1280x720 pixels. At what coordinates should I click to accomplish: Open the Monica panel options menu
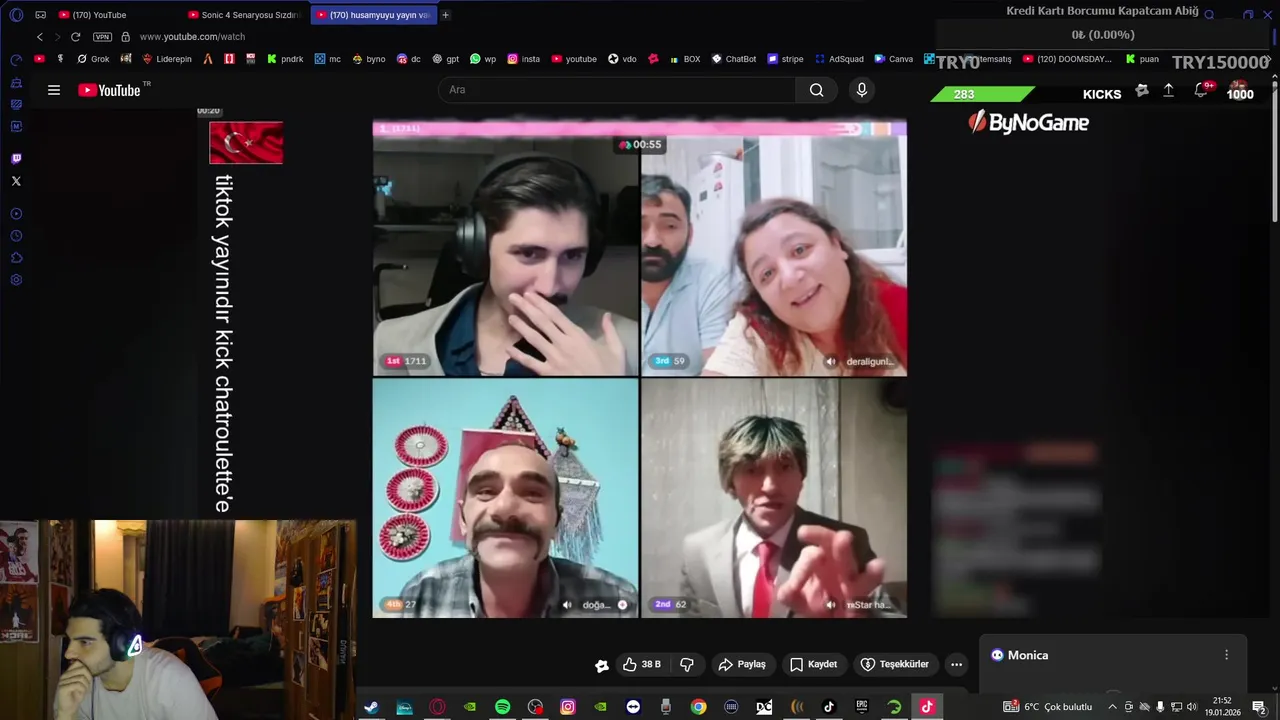click(x=1227, y=655)
